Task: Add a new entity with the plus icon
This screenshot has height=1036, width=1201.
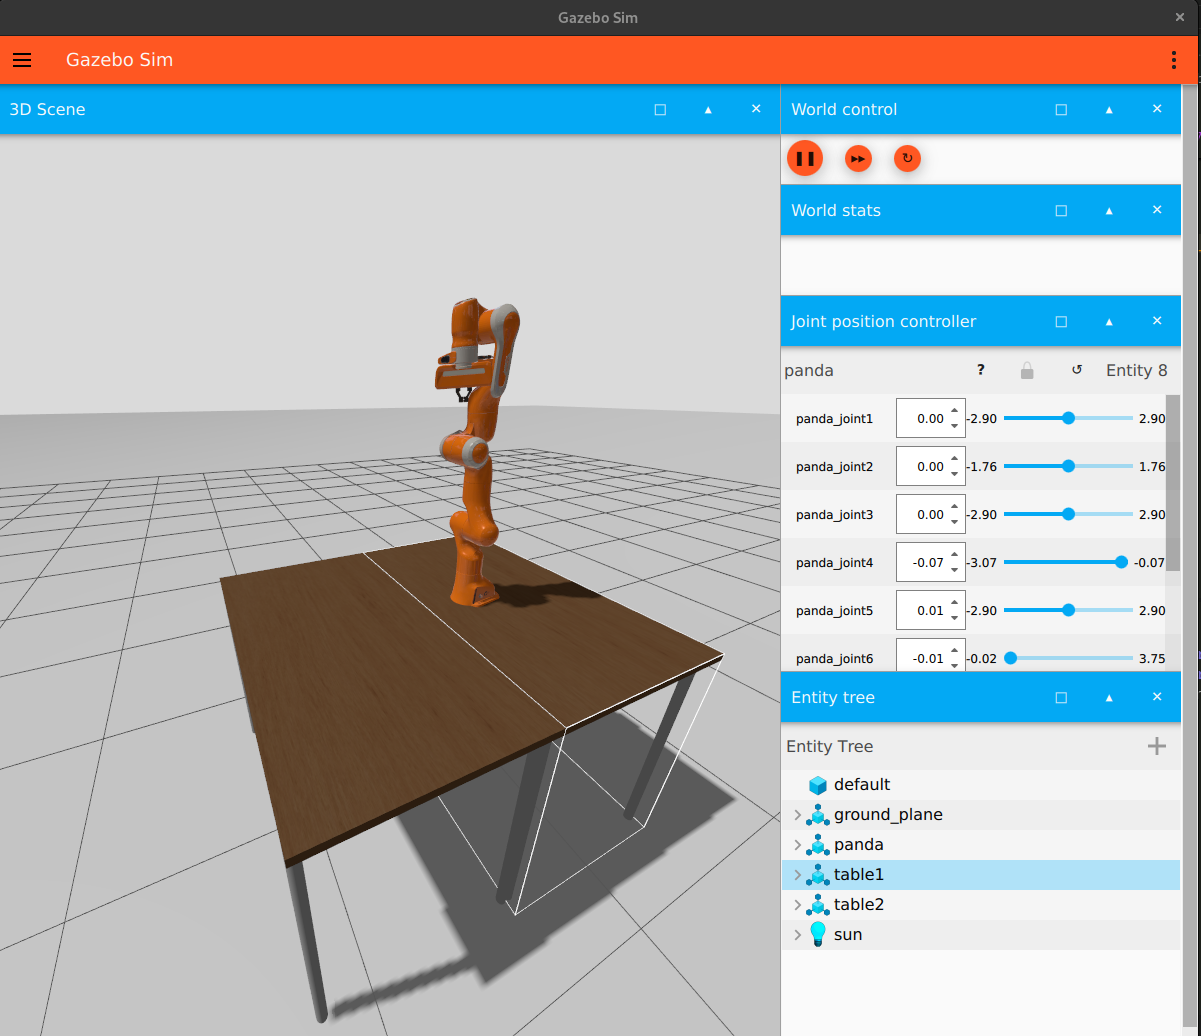Action: [1157, 746]
